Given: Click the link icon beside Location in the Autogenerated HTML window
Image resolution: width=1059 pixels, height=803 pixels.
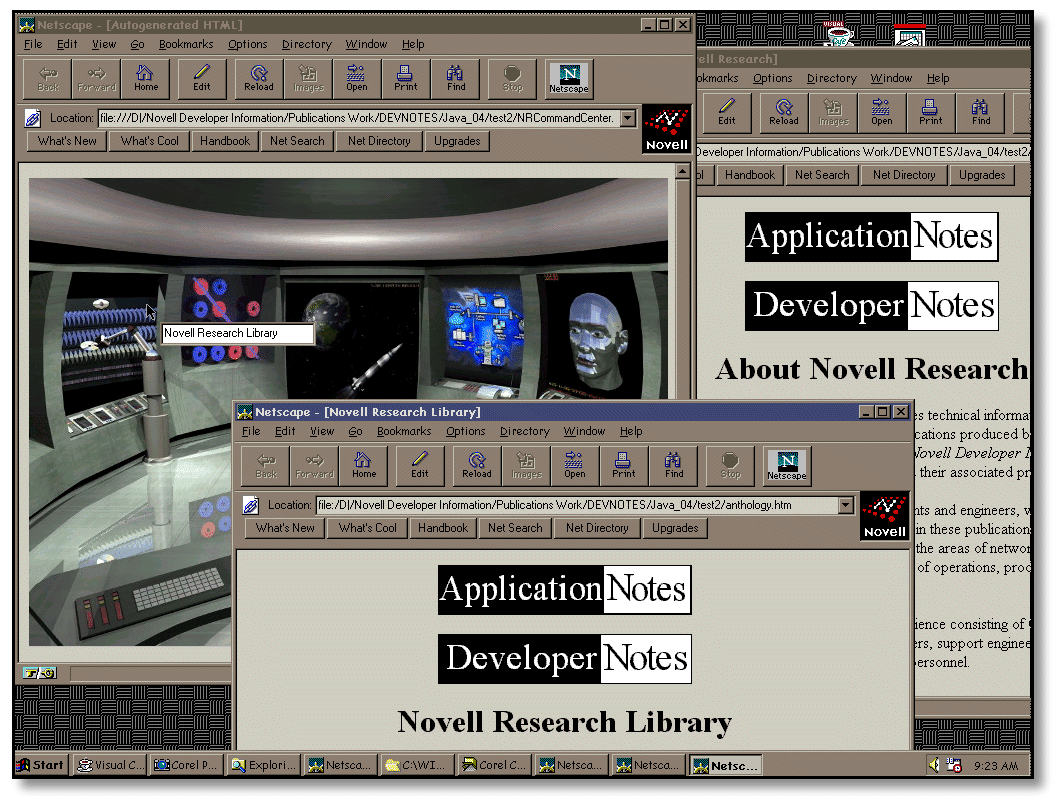Looking at the screenshot, I should coord(32,118).
